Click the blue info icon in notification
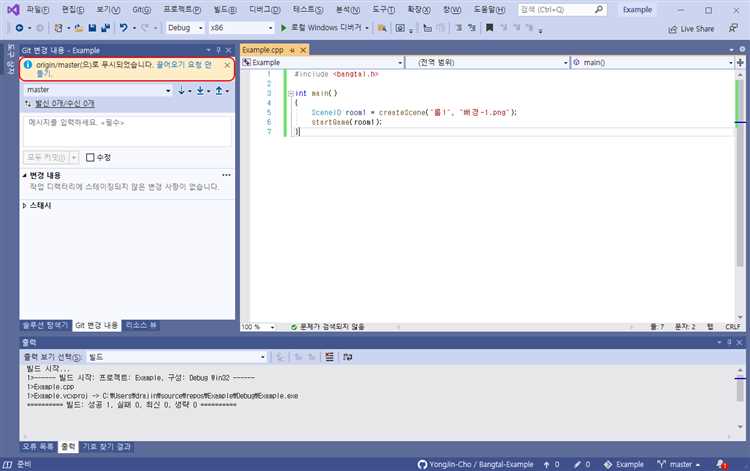 tap(28, 65)
